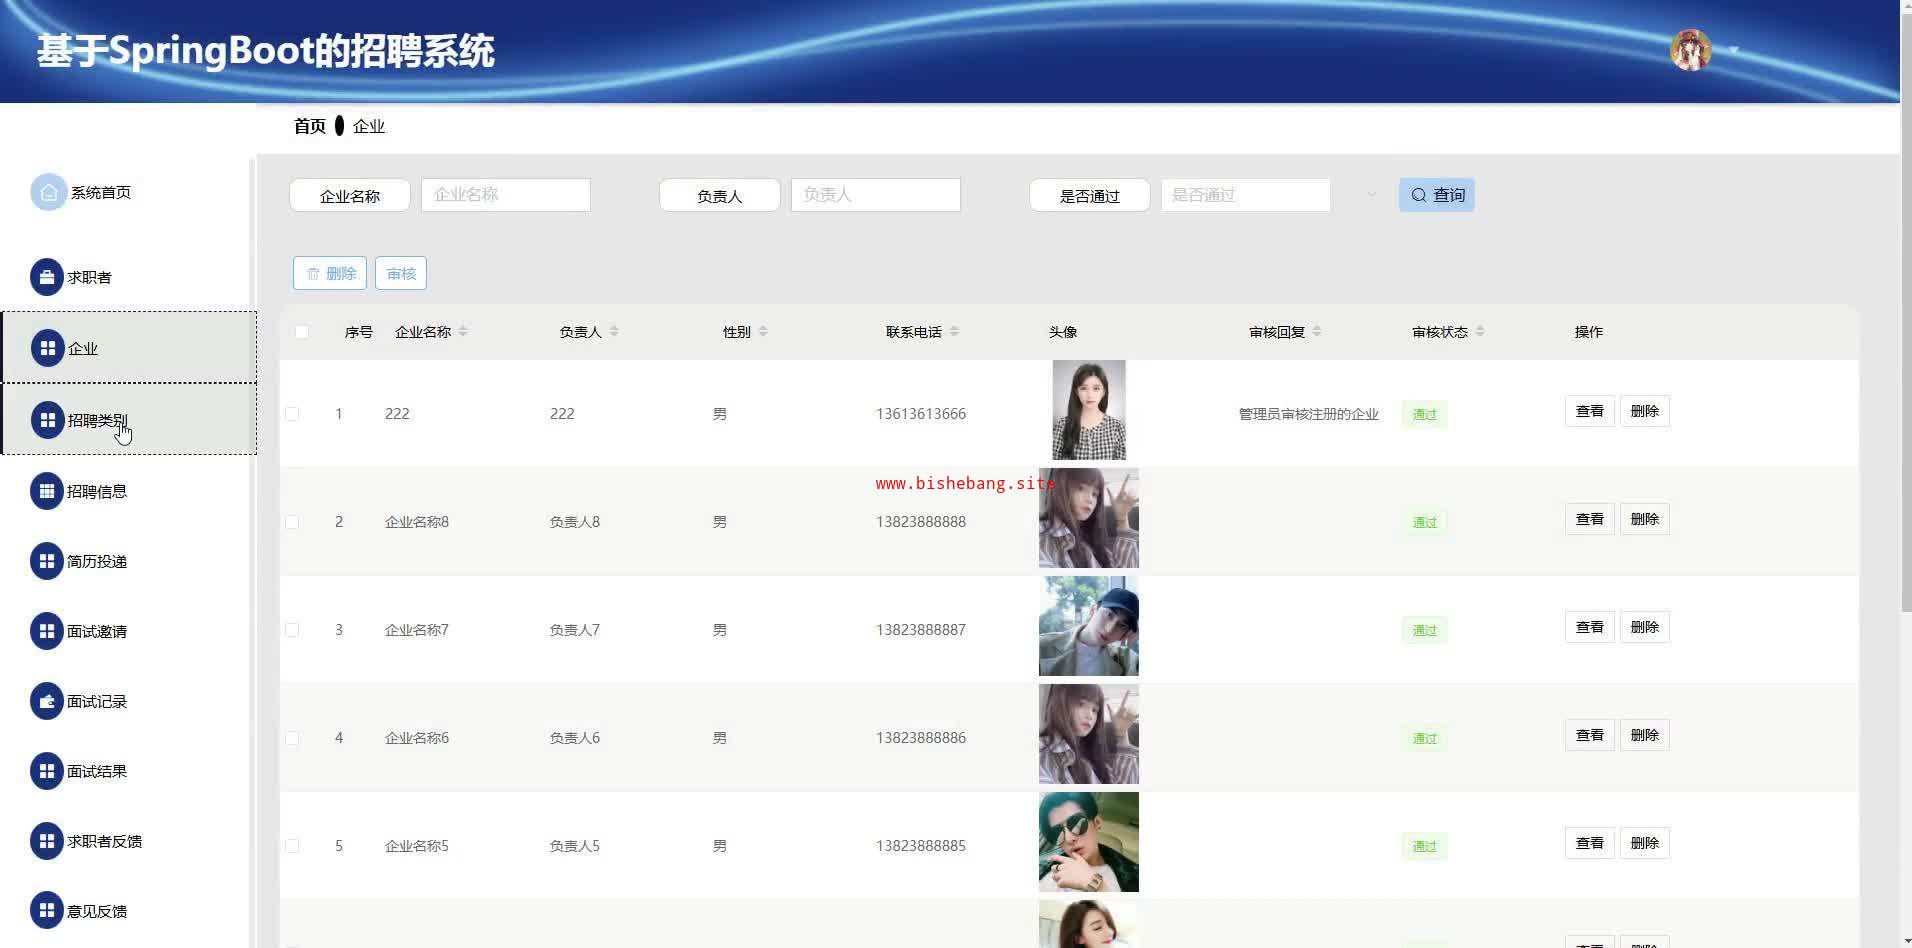Image resolution: width=1912 pixels, height=948 pixels.
Task: Click the 负责人6 cell
Action: pyautogui.click(x=575, y=738)
